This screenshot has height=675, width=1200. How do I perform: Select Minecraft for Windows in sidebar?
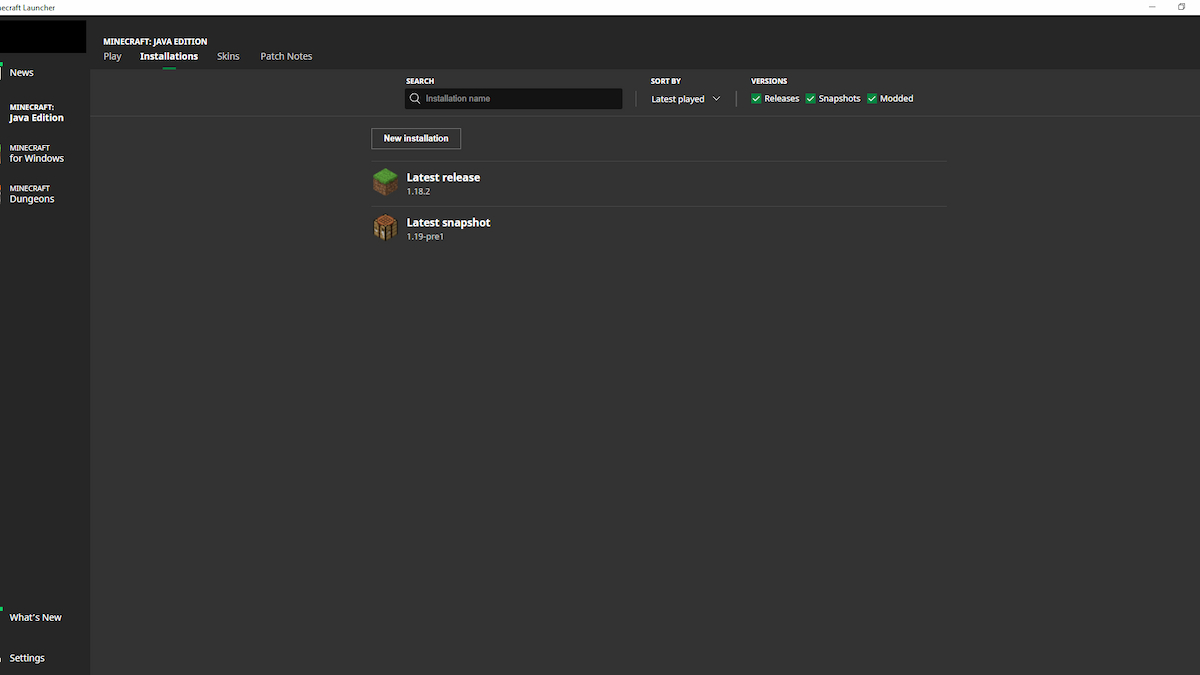(37, 153)
